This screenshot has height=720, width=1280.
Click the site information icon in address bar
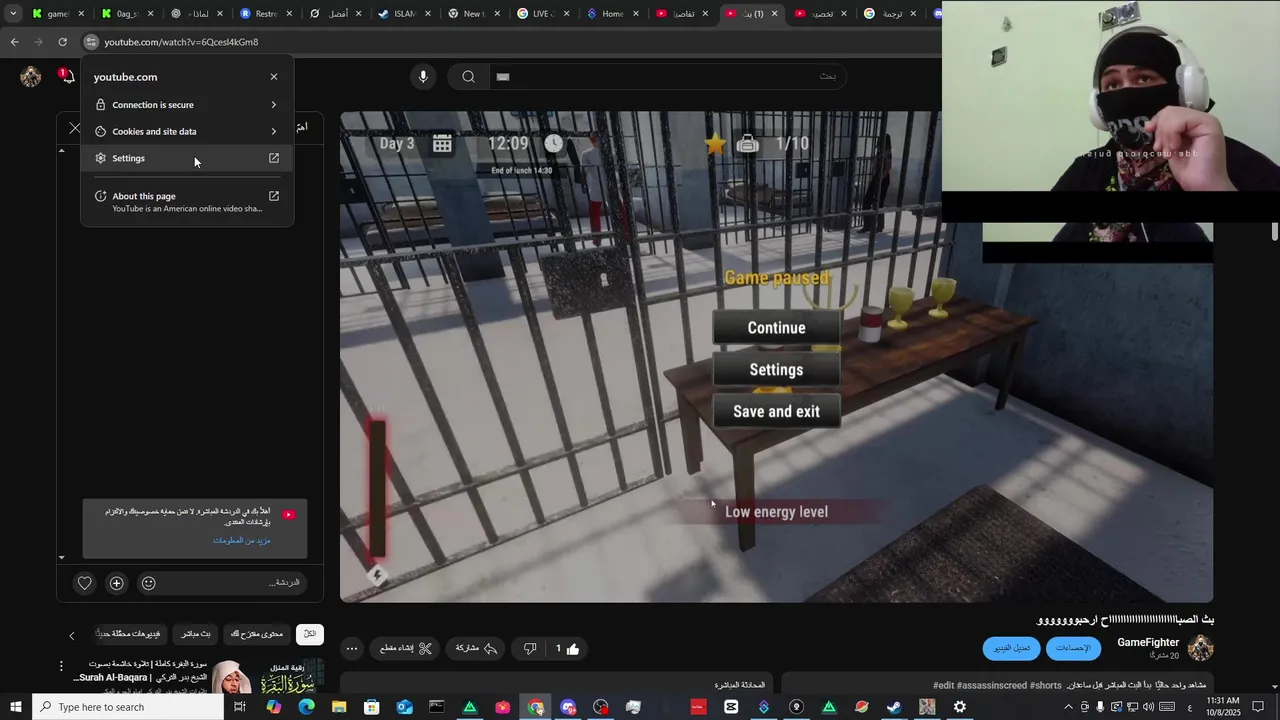[x=91, y=42]
